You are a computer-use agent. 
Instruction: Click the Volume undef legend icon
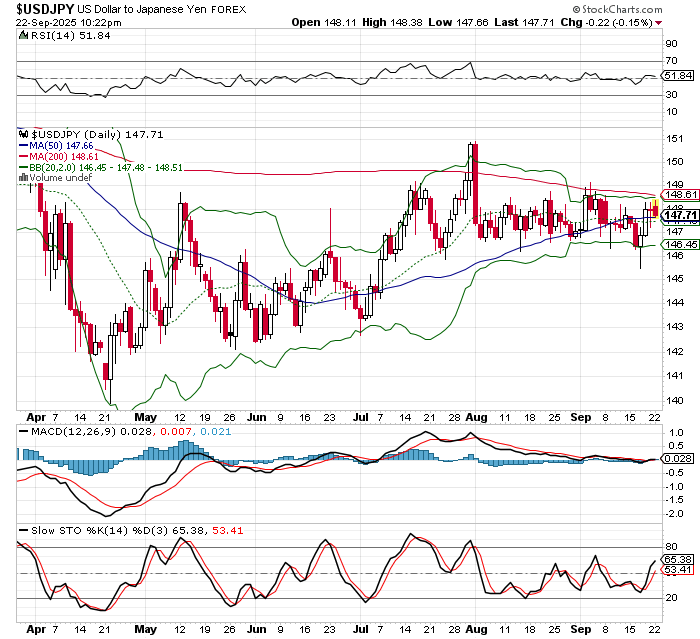point(25,180)
